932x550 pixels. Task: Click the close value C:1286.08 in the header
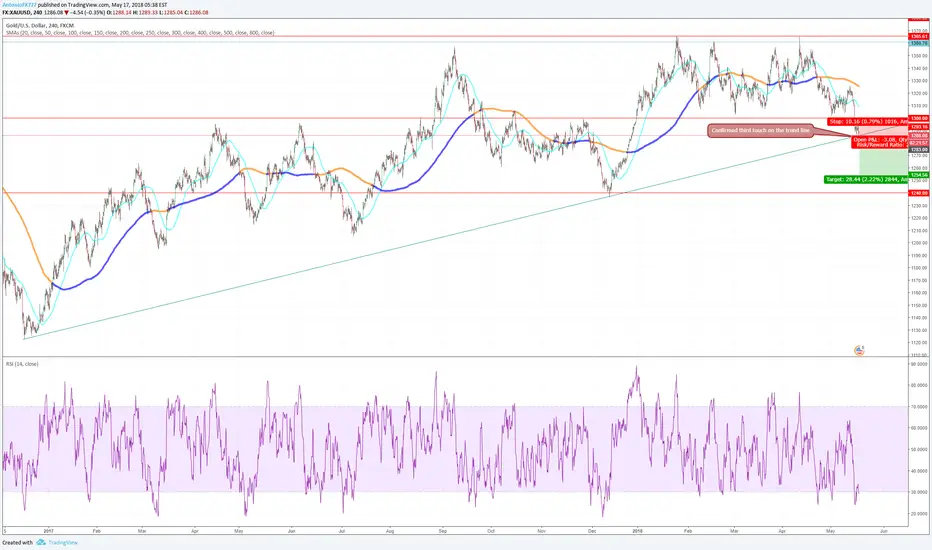point(196,12)
